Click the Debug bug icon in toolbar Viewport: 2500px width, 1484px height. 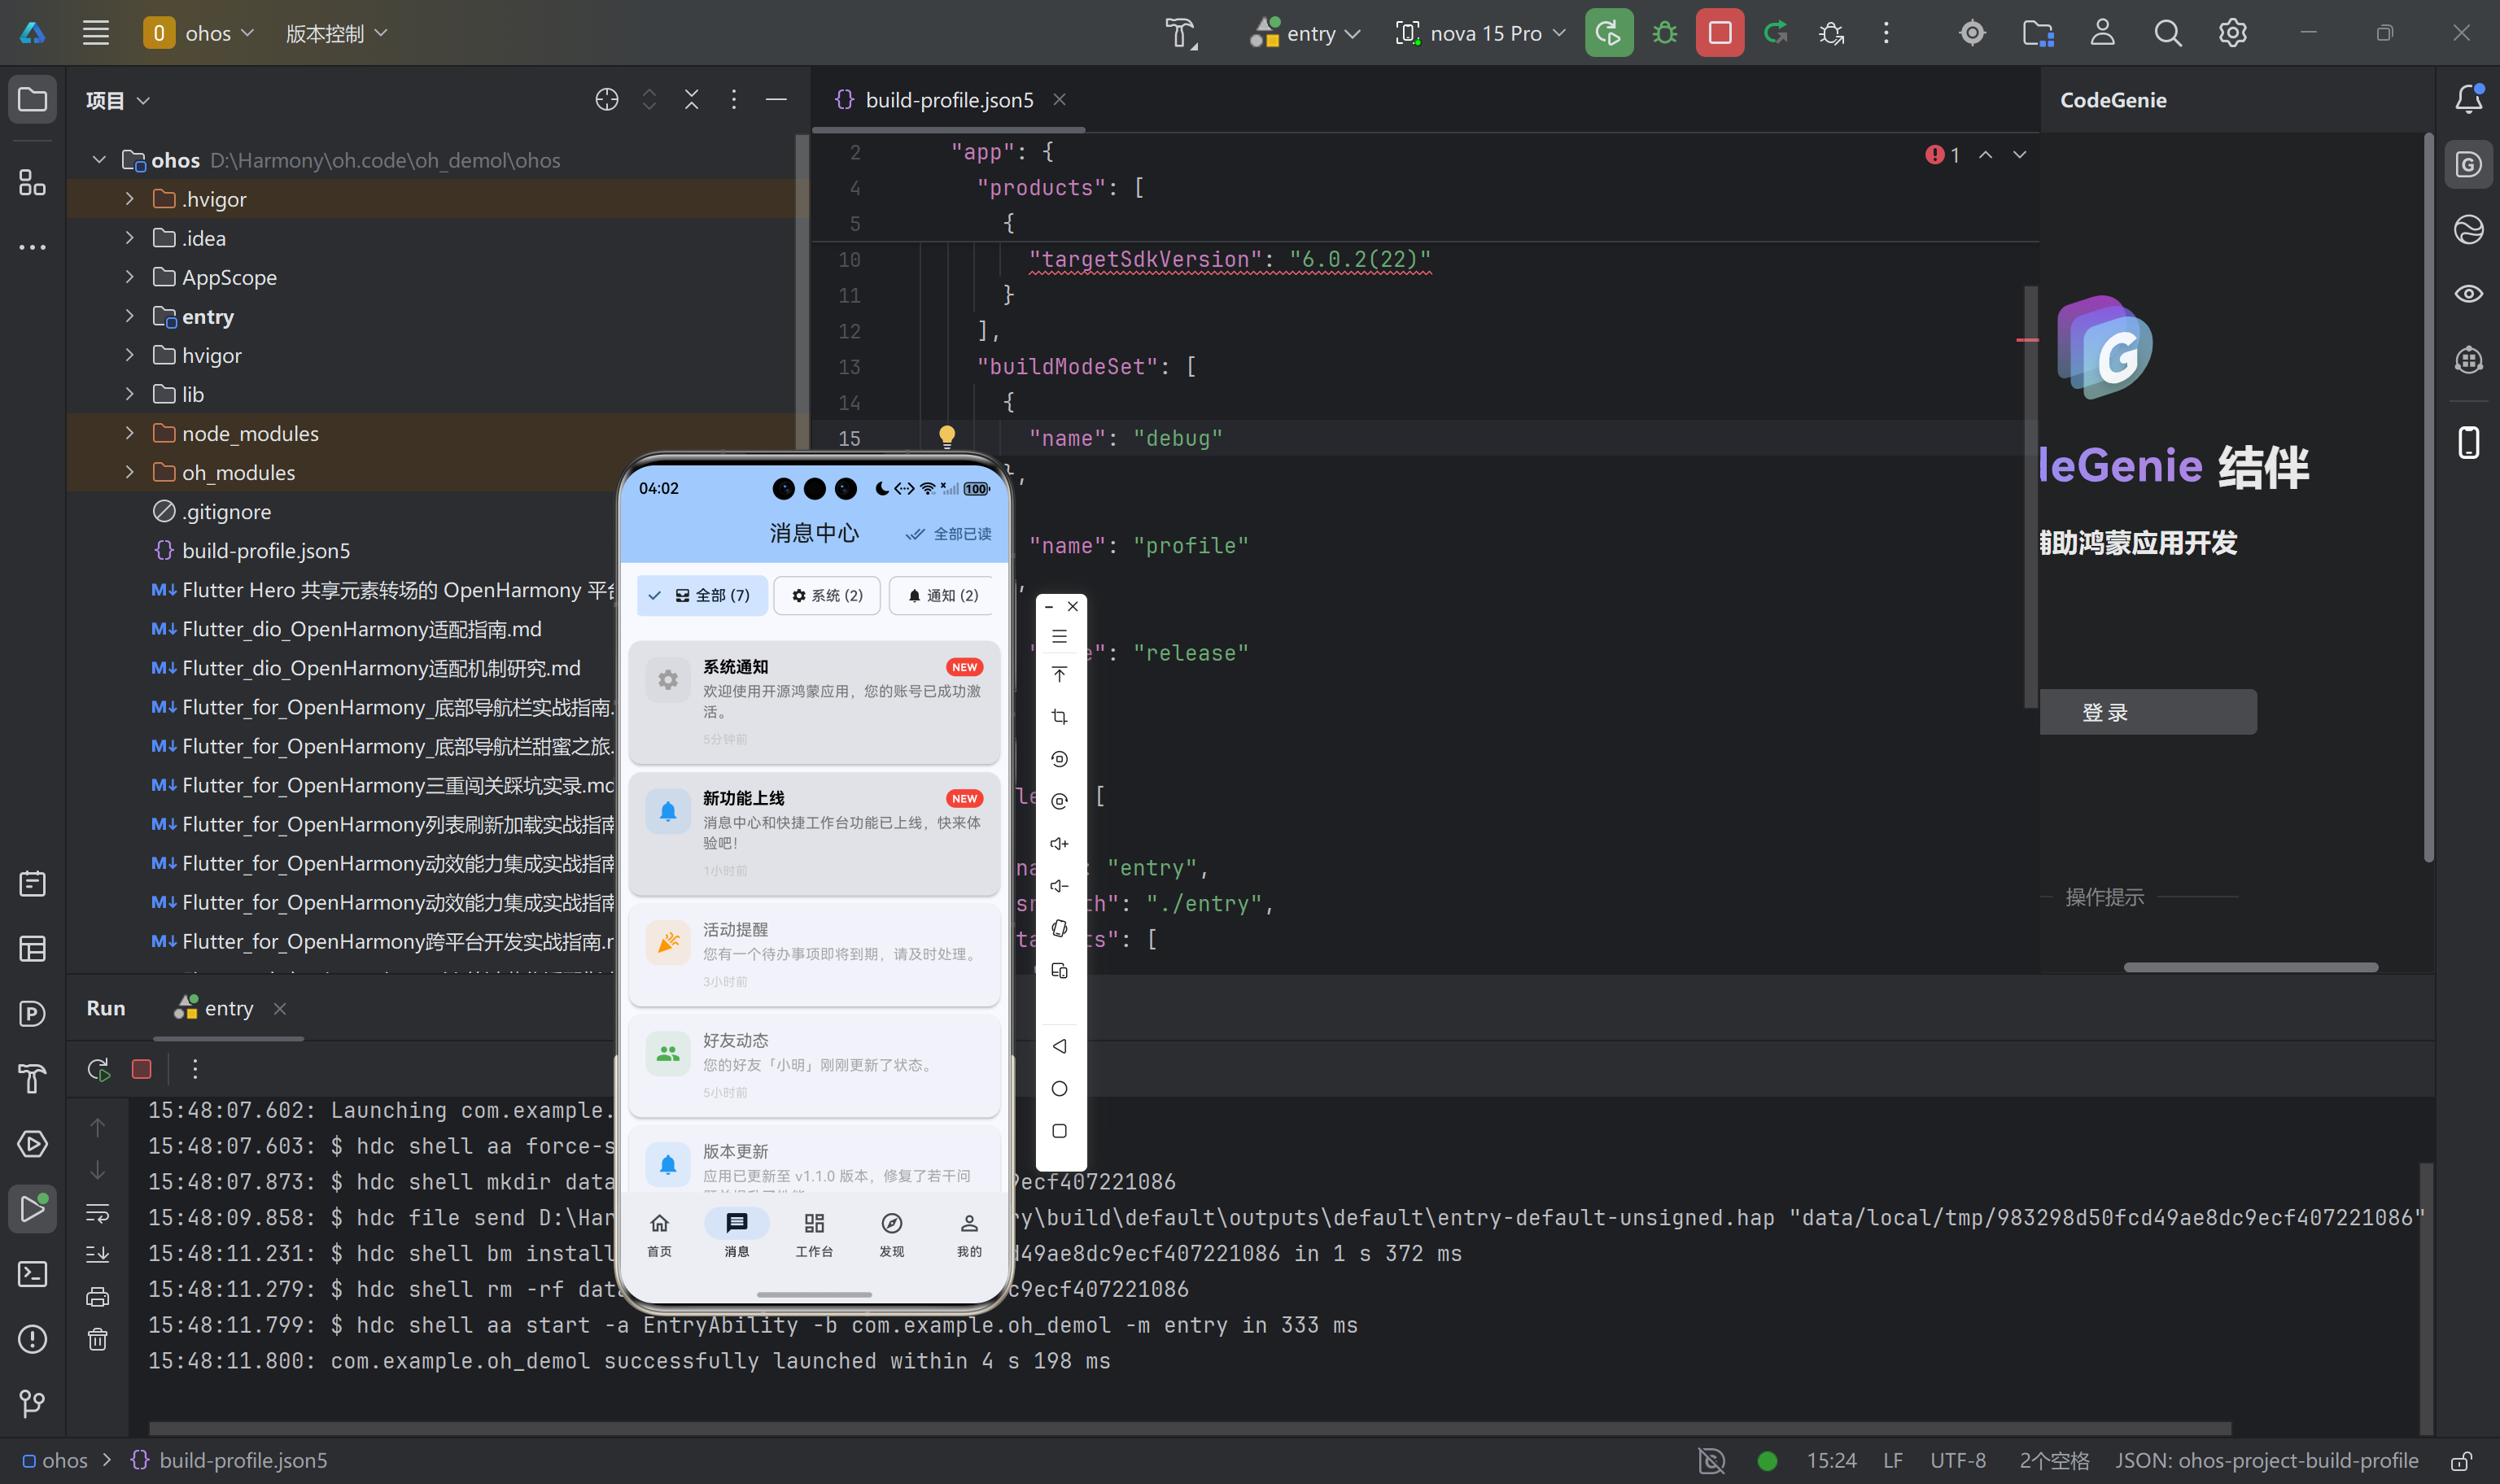[1664, 33]
